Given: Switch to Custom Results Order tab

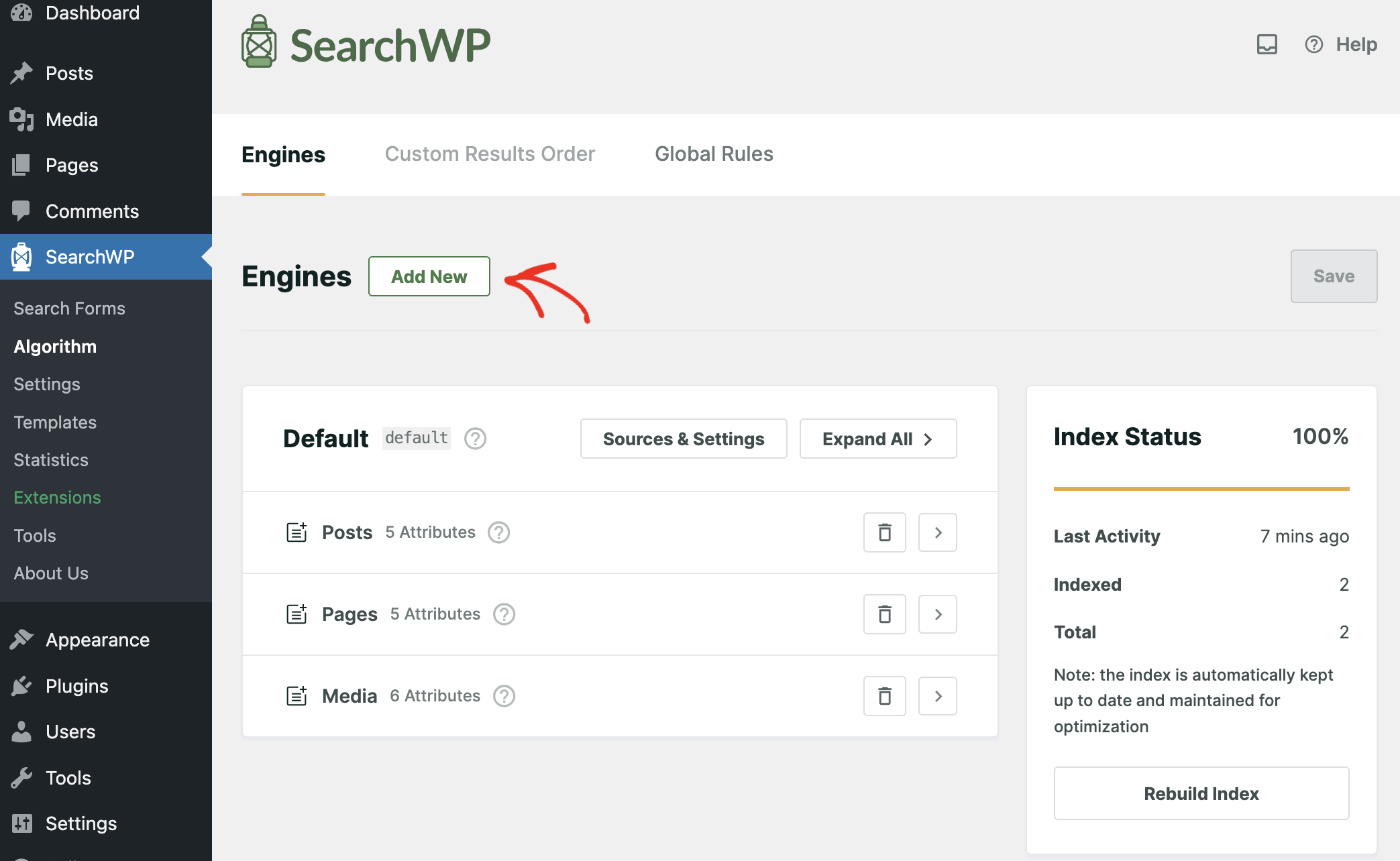Looking at the screenshot, I should (x=490, y=154).
